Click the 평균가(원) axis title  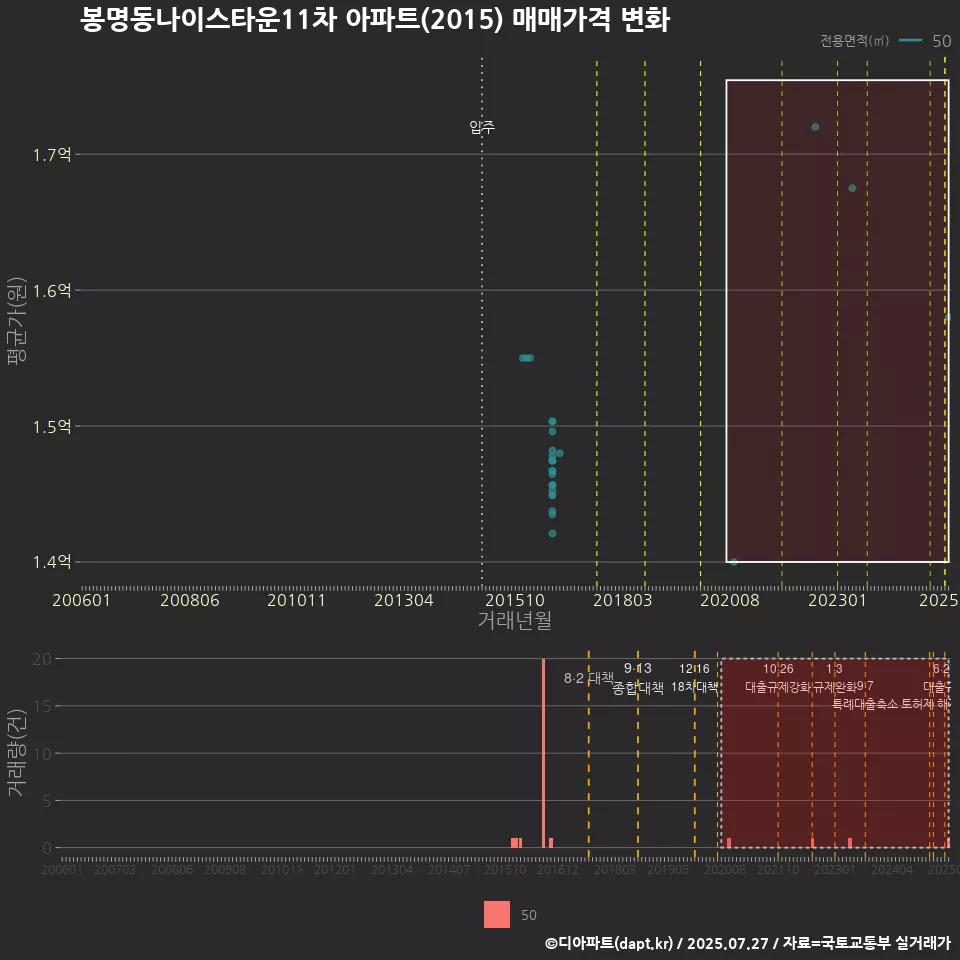(x=16, y=321)
